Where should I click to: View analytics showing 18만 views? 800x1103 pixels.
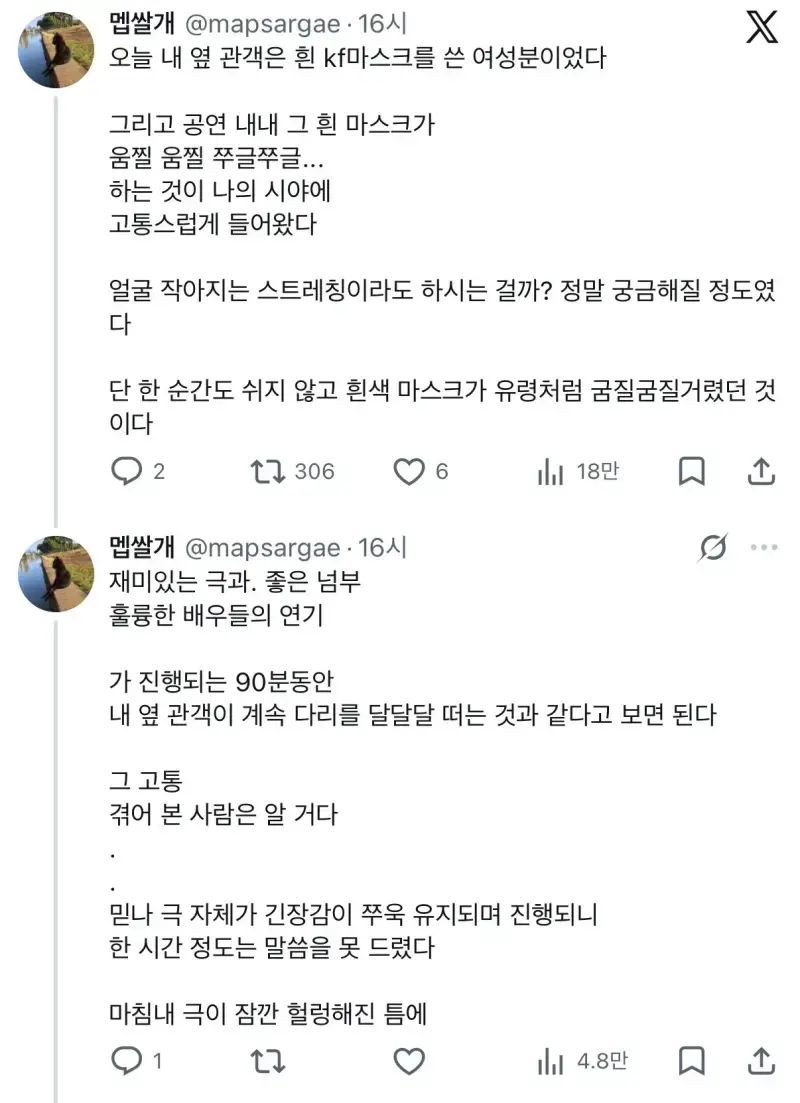click(x=578, y=471)
